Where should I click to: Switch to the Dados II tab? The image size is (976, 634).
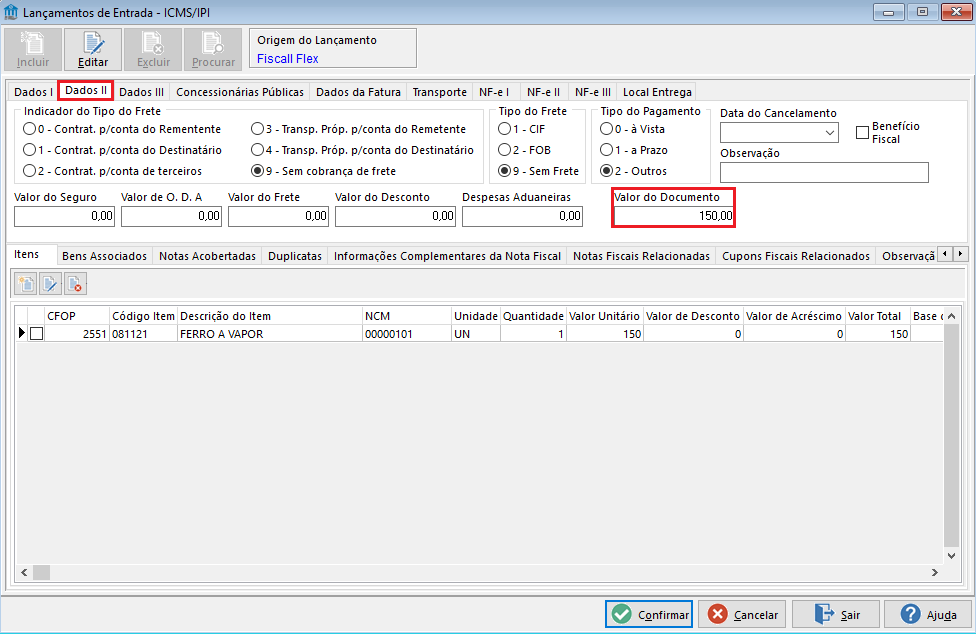(86, 90)
